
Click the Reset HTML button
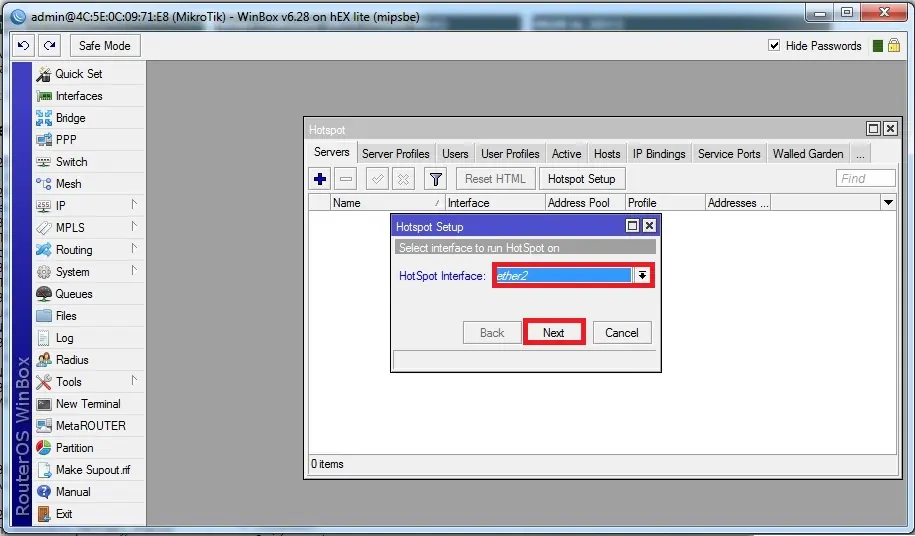(495, 179)
